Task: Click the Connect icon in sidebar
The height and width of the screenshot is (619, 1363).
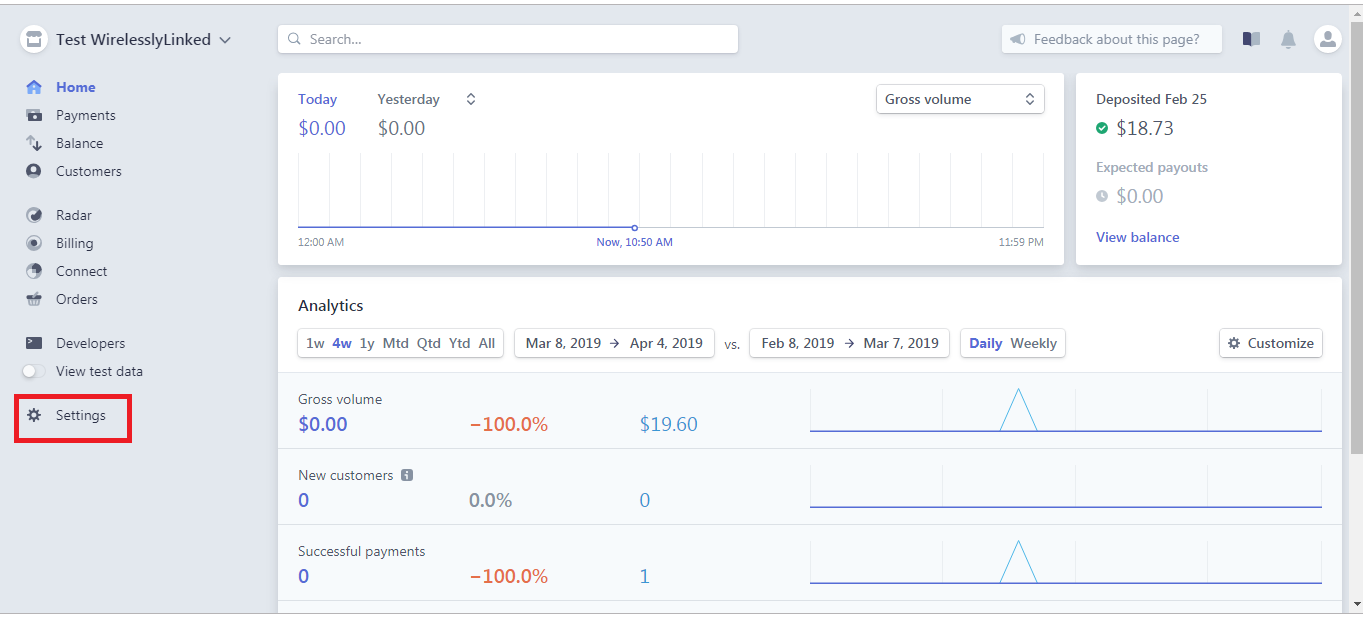Action: (x=34, y=271)
